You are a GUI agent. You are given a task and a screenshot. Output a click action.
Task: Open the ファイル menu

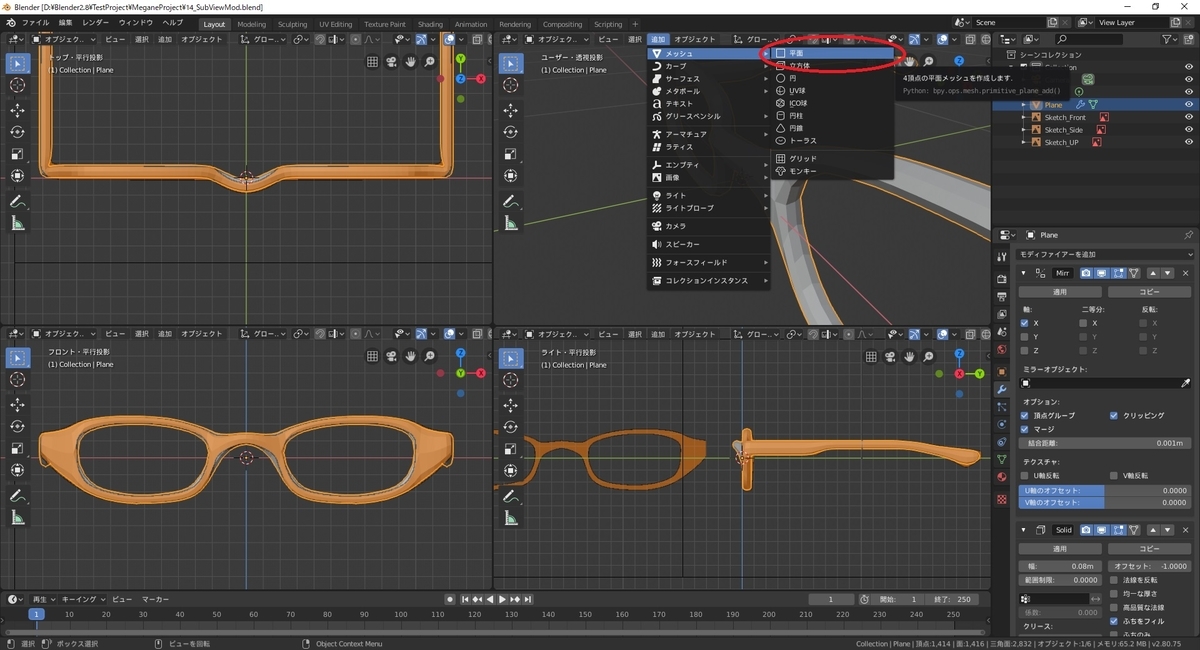[35, 23]
